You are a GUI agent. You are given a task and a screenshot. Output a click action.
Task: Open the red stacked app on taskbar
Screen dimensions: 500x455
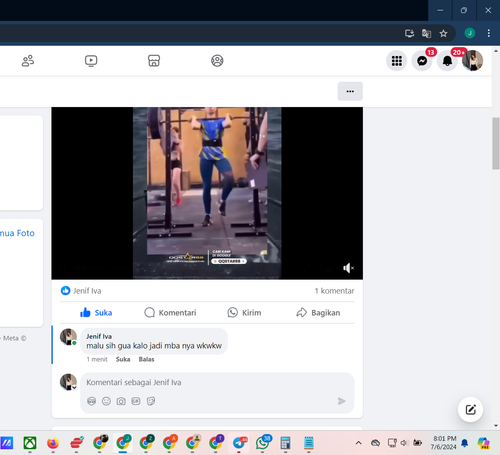[76, 443]
